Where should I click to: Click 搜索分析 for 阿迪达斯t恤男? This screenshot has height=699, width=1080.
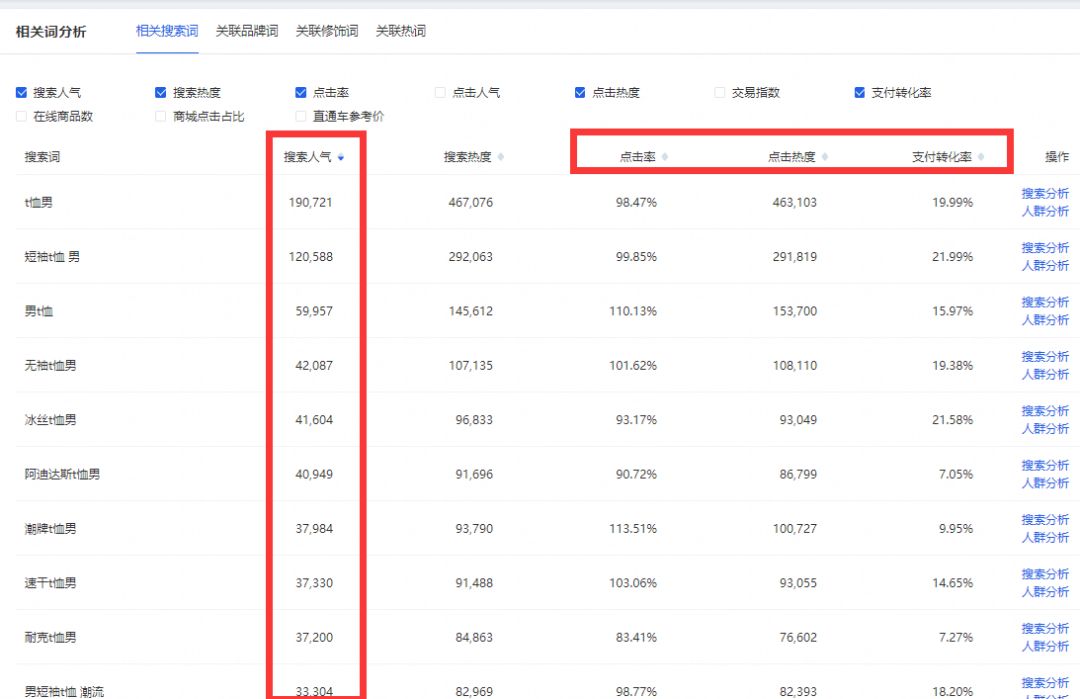tap(1045, 466)
